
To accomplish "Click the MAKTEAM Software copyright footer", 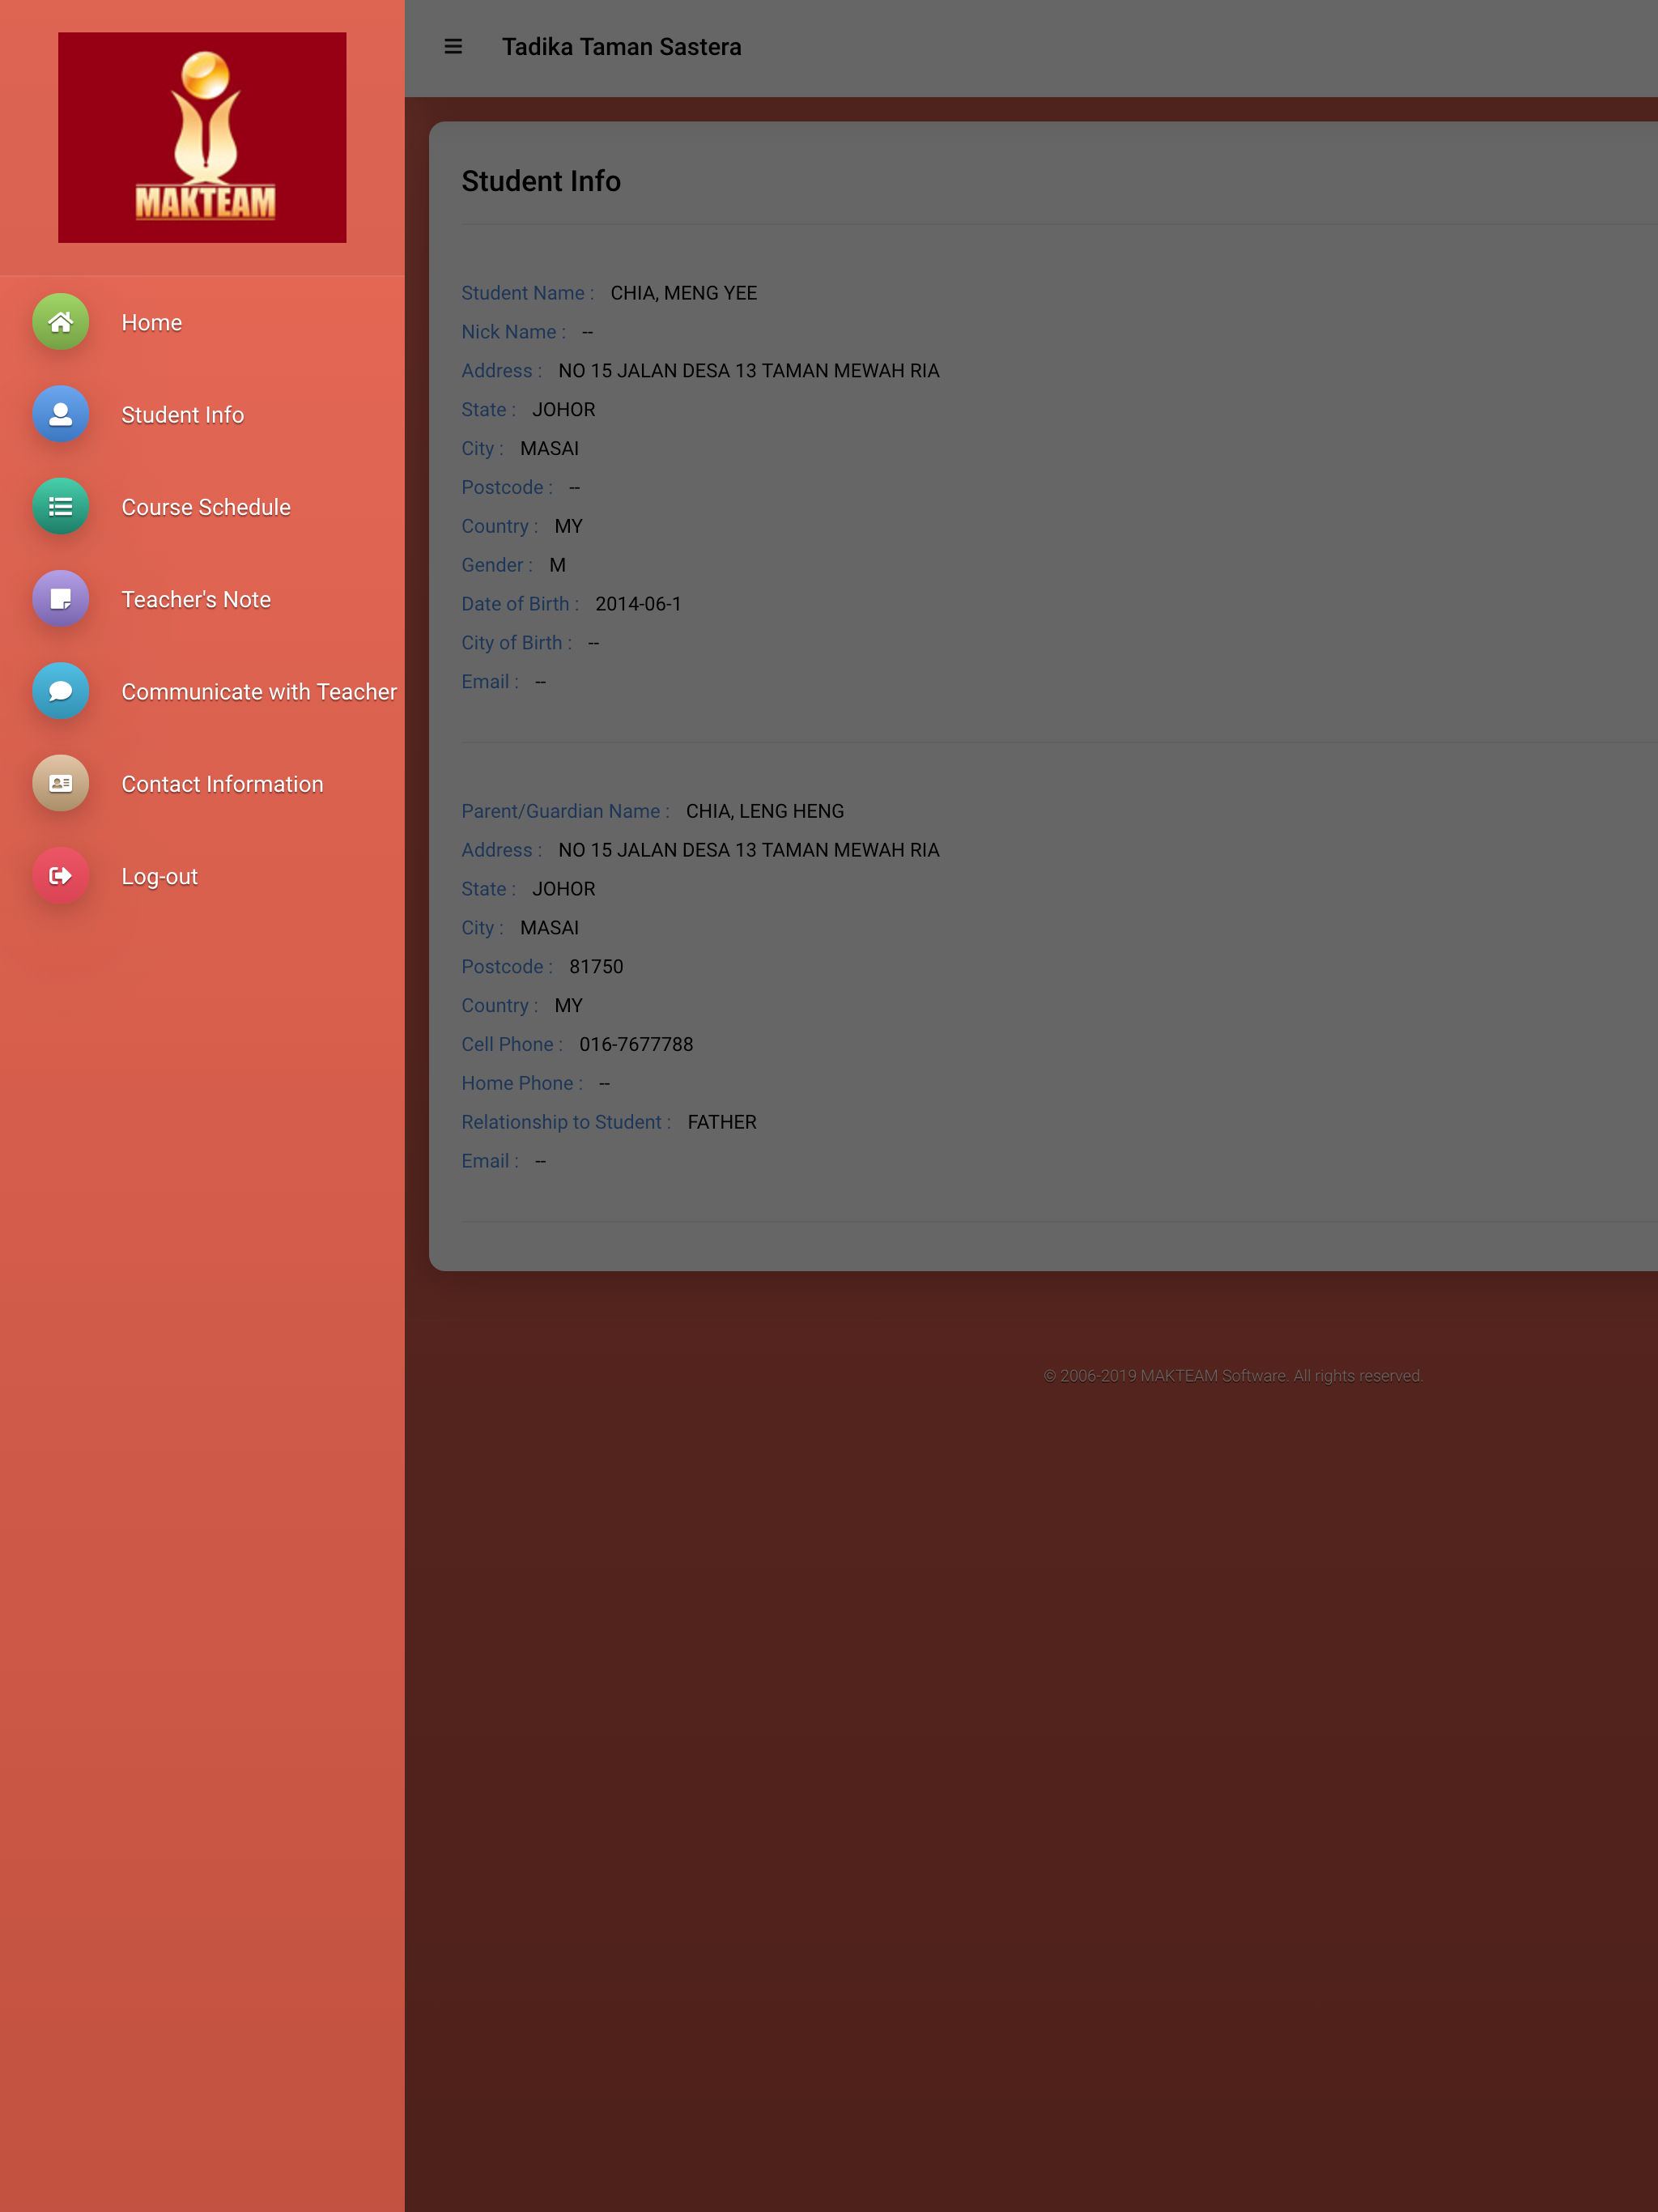I will pyautogui.click(x=1233, y=1376).
